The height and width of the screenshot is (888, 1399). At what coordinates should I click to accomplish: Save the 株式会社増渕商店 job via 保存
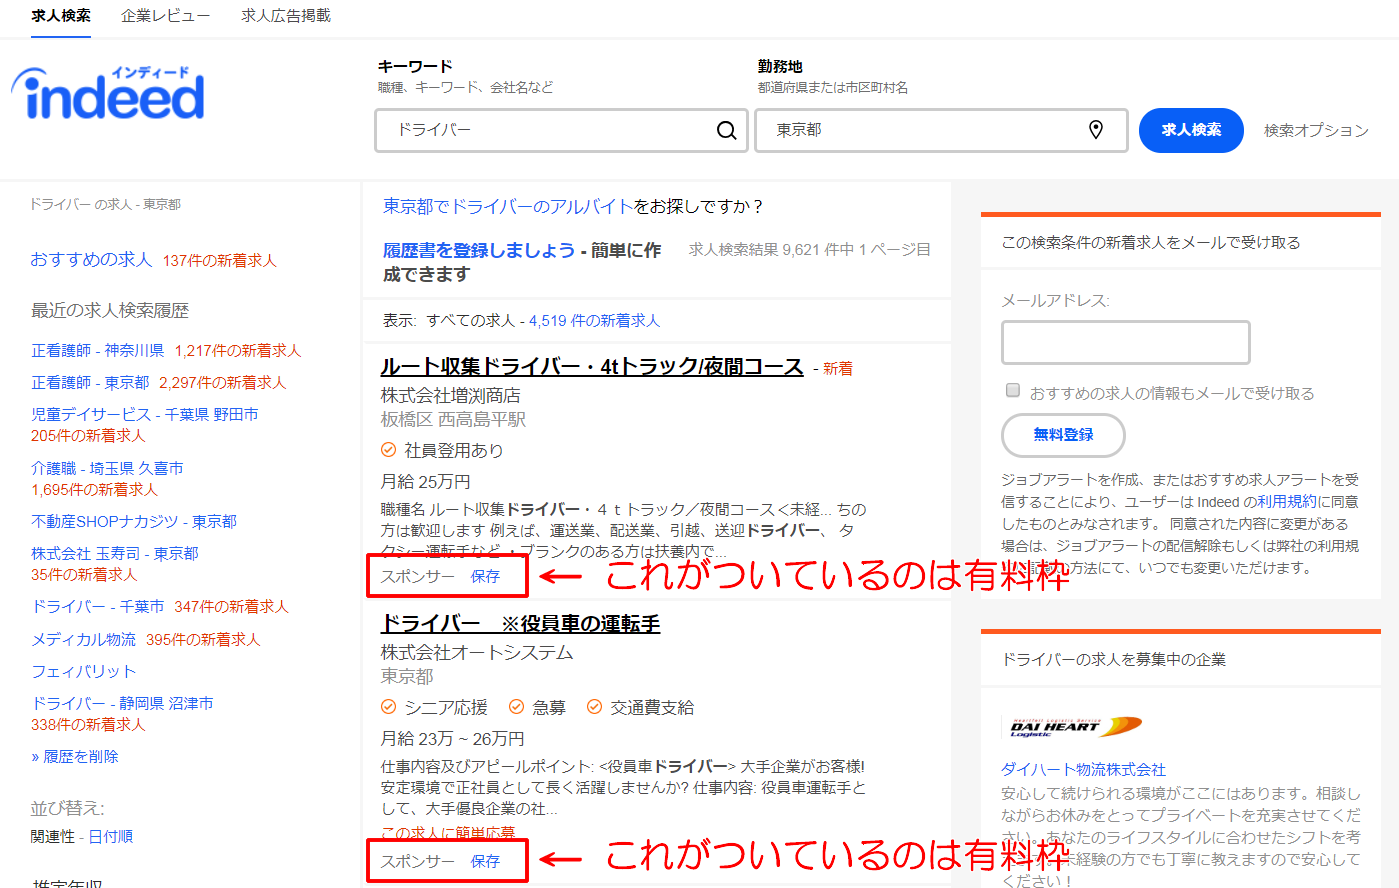point(485,577)
